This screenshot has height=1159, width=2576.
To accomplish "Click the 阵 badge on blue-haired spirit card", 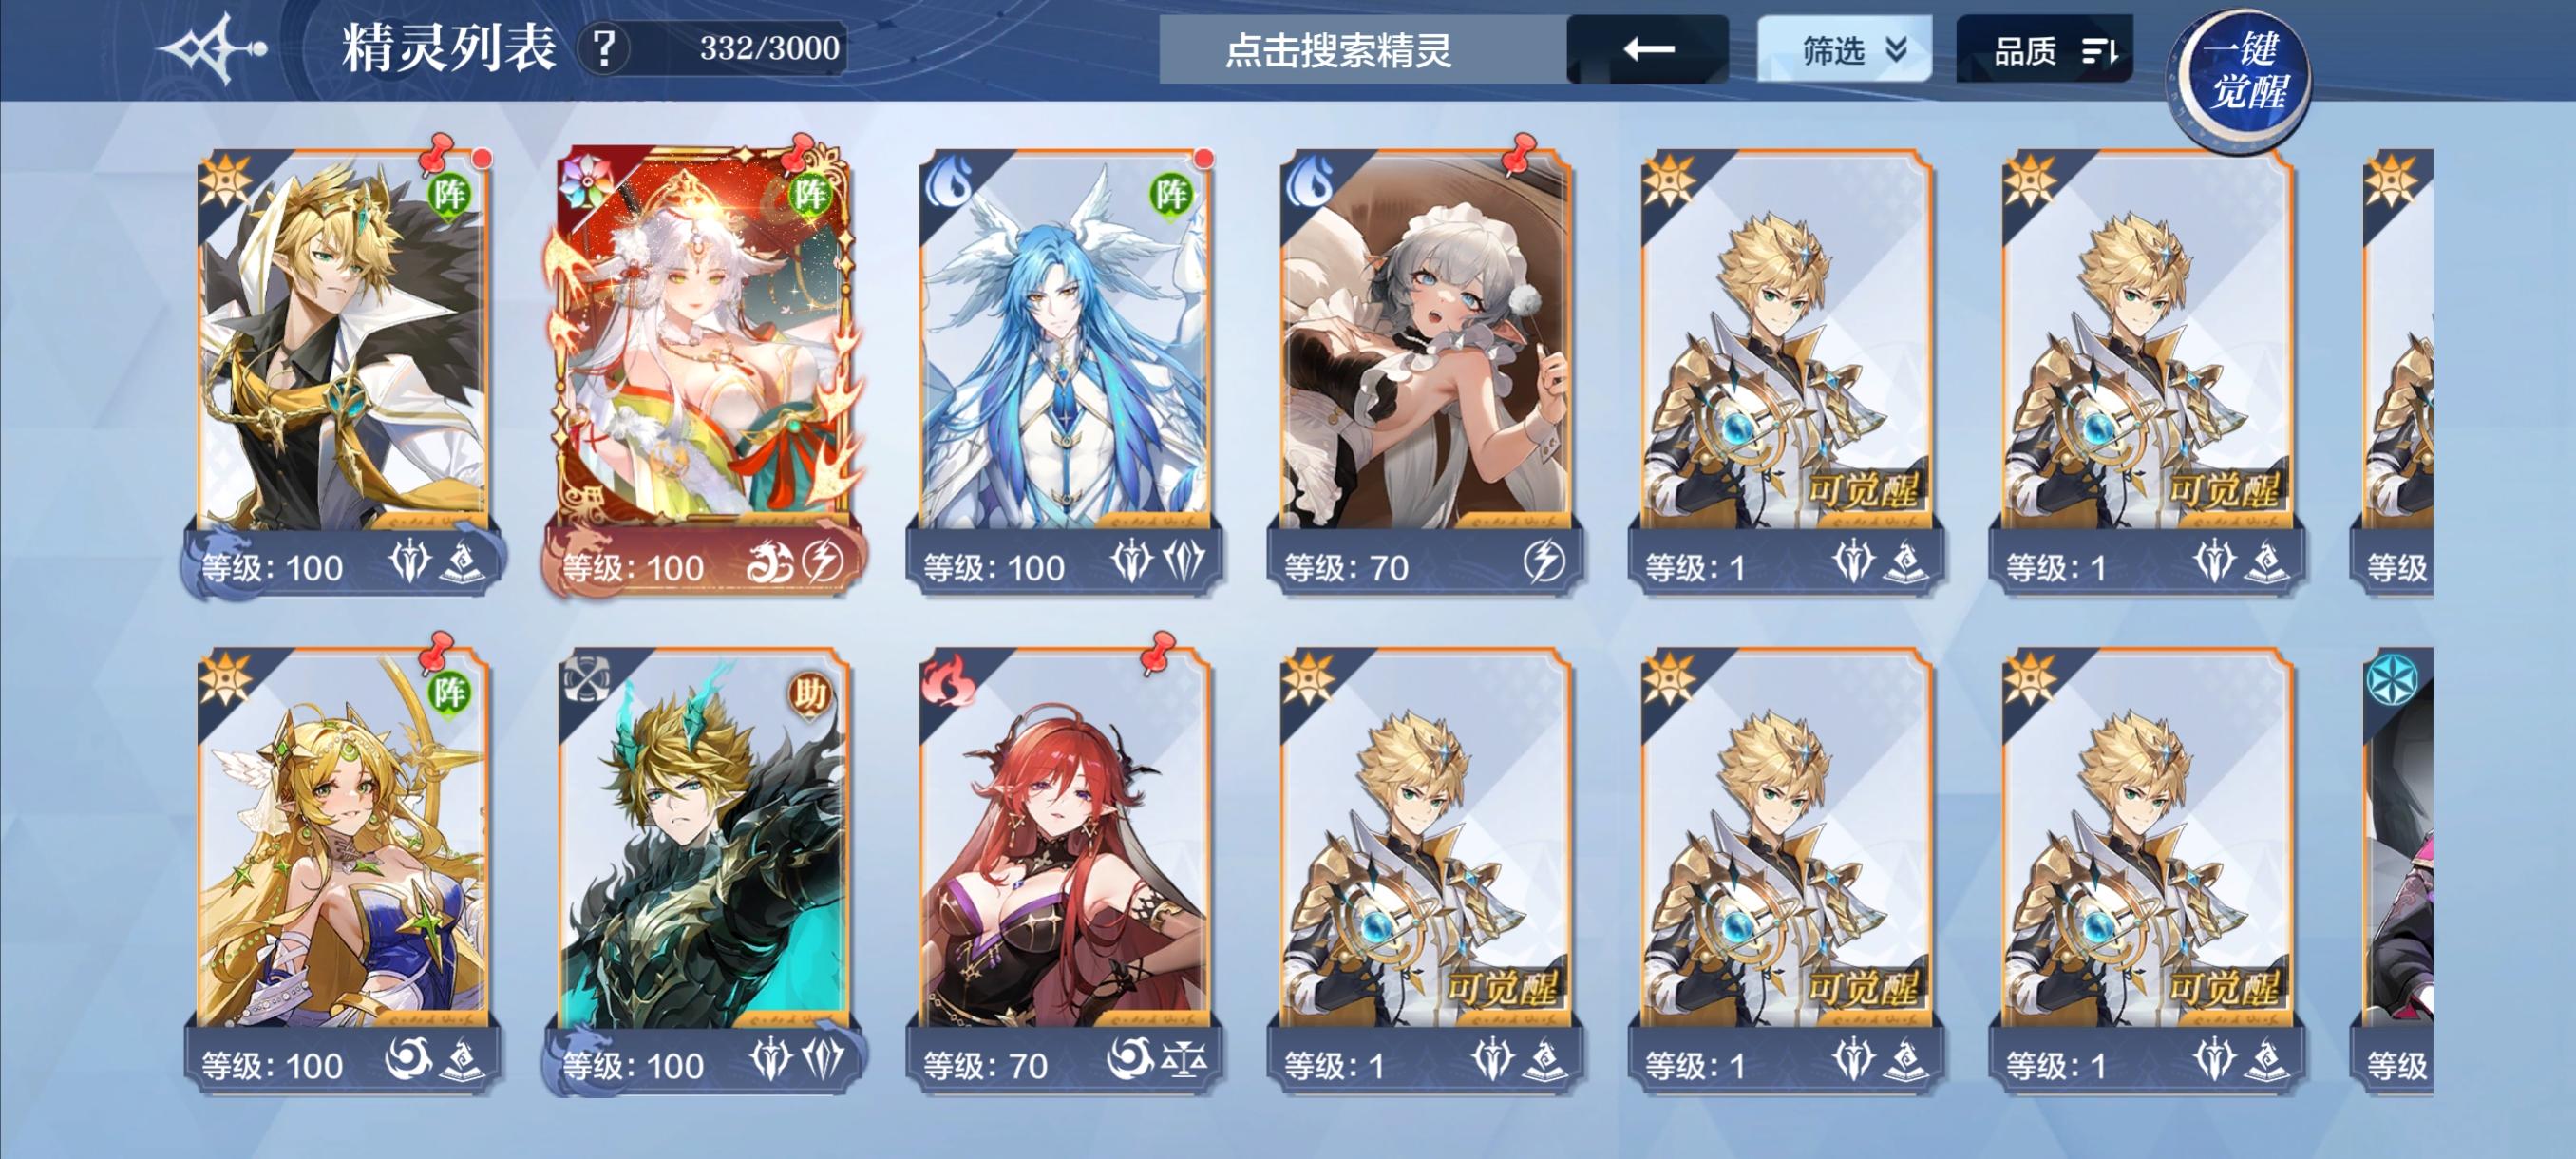I will [1170, 194].
